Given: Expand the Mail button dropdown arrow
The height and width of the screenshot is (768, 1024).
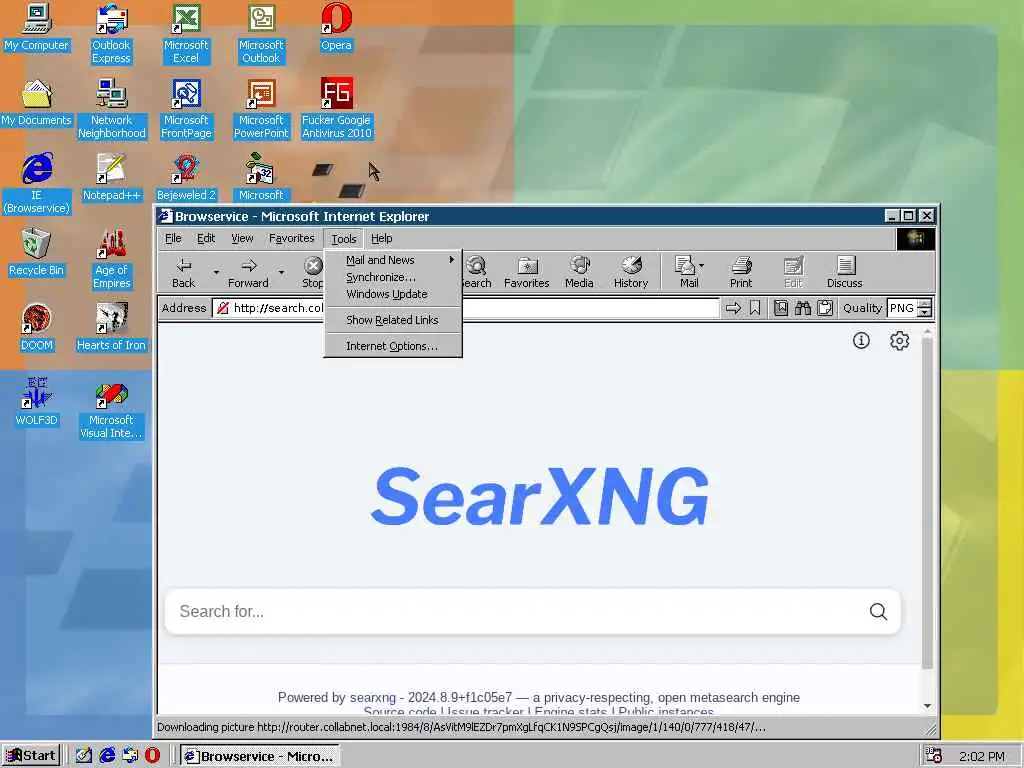Looking at the screenshot, I should click(x=702, y=266).
